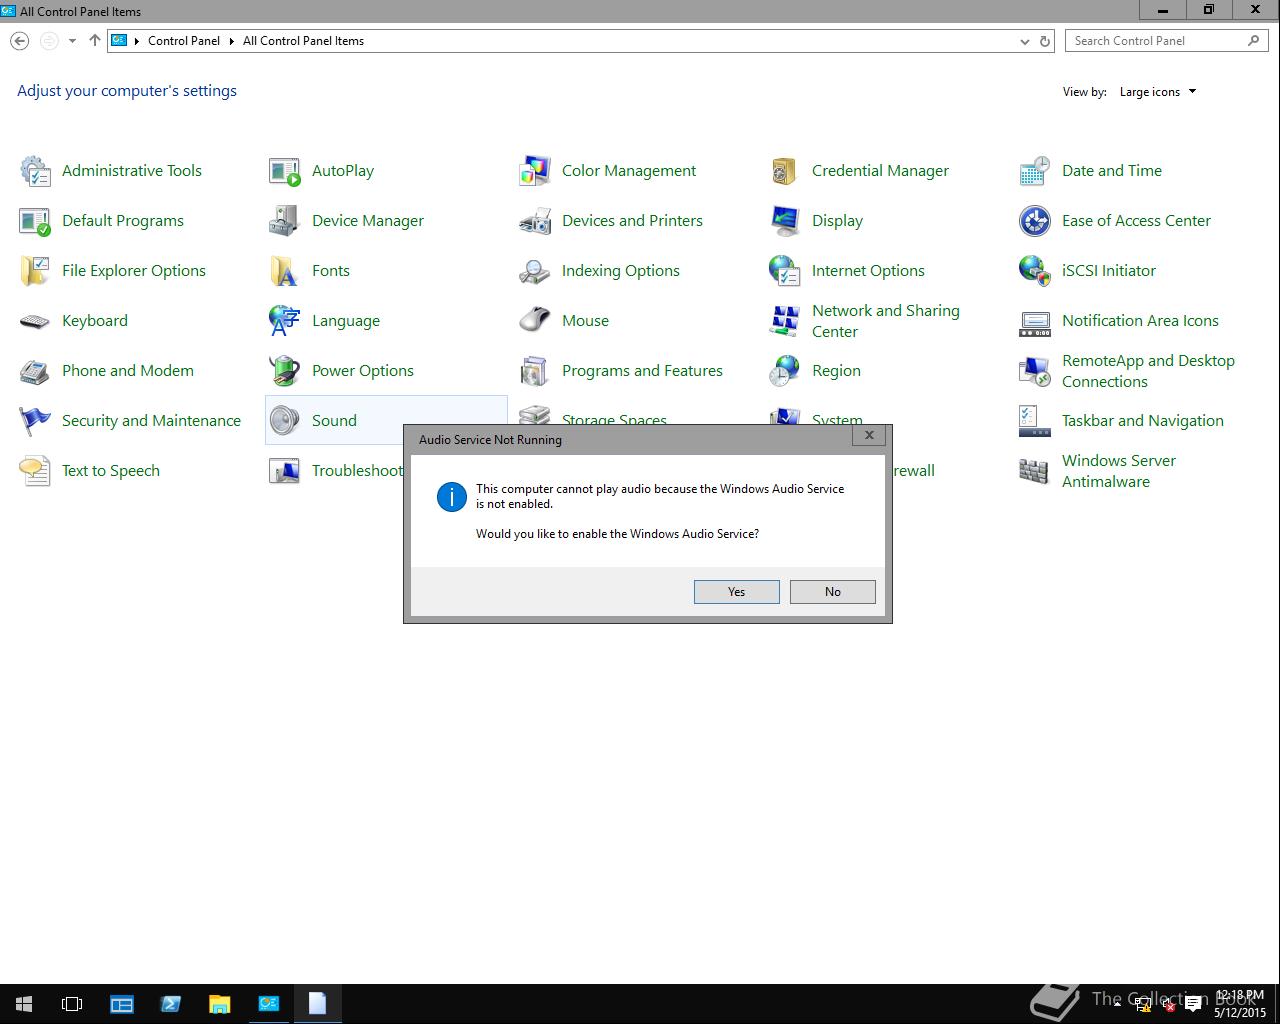
Task: Open the File Explorer Options icon
Action: pyautogui.click(x=35, y=271)
